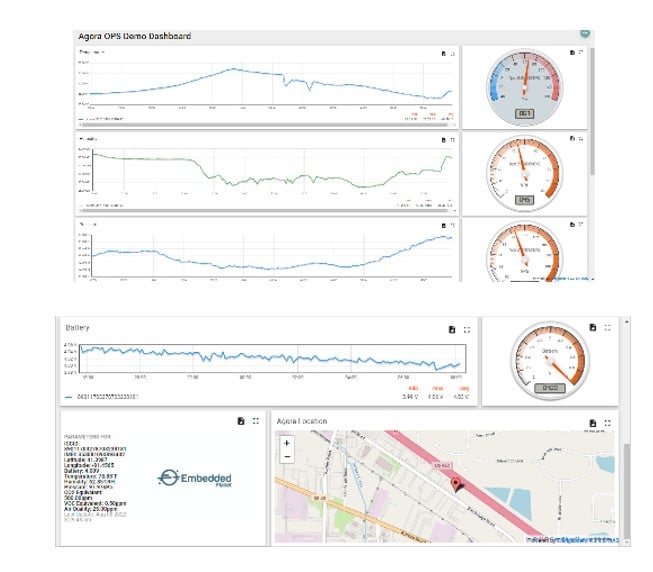The height and width of the screenshot is (572, 653).
Task: Click the scroll-up arrow beside the battery gauge
Action: 627,321
